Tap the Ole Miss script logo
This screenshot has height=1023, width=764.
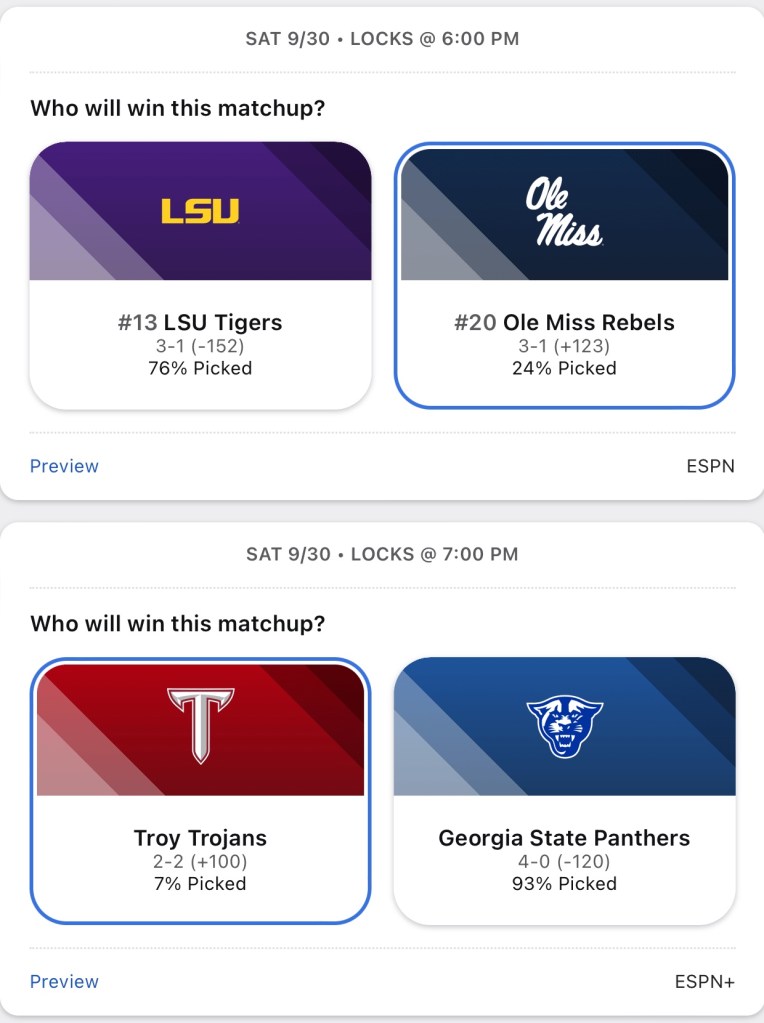coord(564,212)
